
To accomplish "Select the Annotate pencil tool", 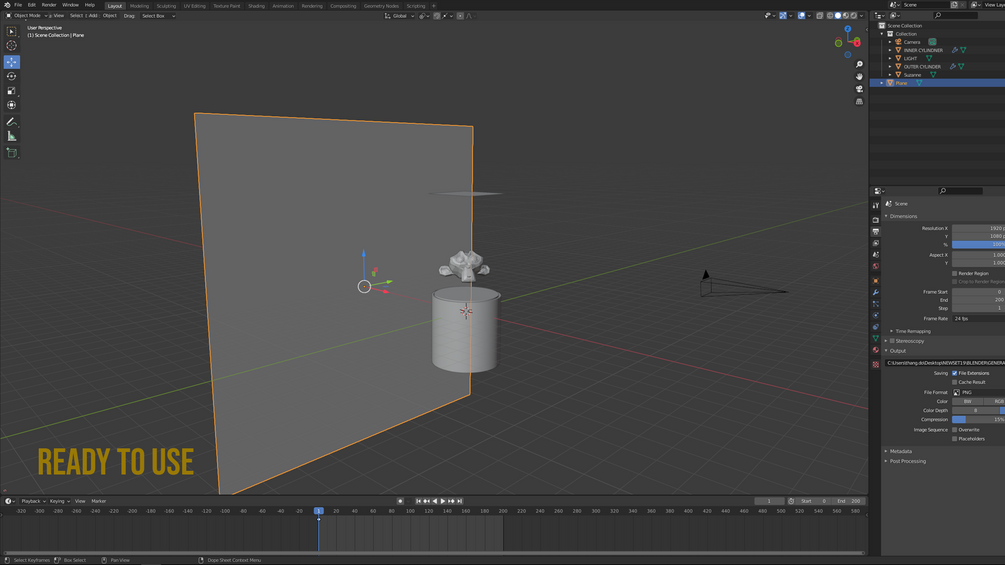I will coord(12,122).
